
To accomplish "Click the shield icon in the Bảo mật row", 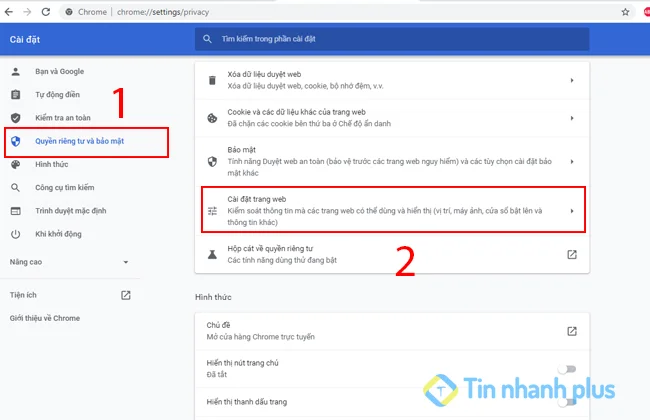I will coord(212,161).
